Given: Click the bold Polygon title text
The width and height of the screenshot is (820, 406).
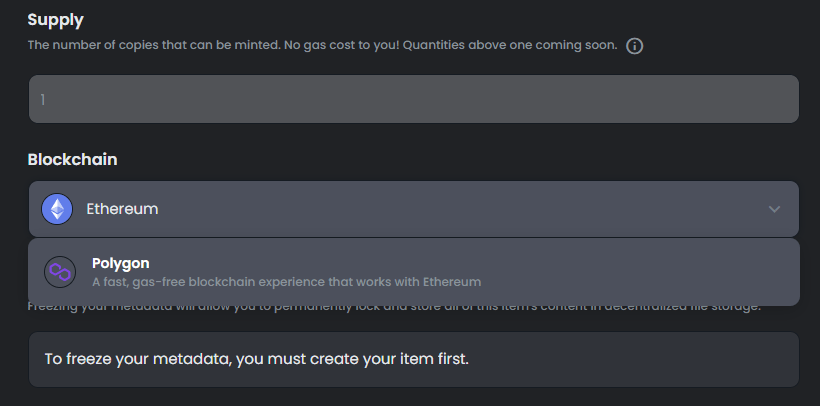Looking at the screenshot, I should [121, 263].
